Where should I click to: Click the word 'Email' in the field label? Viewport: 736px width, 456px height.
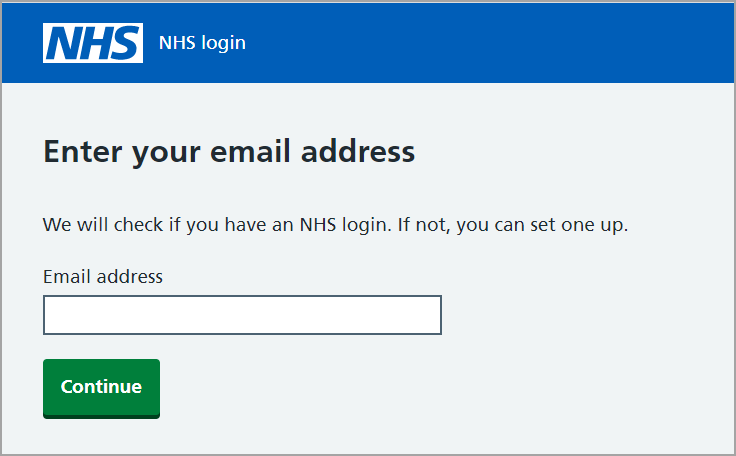point(67,277)
